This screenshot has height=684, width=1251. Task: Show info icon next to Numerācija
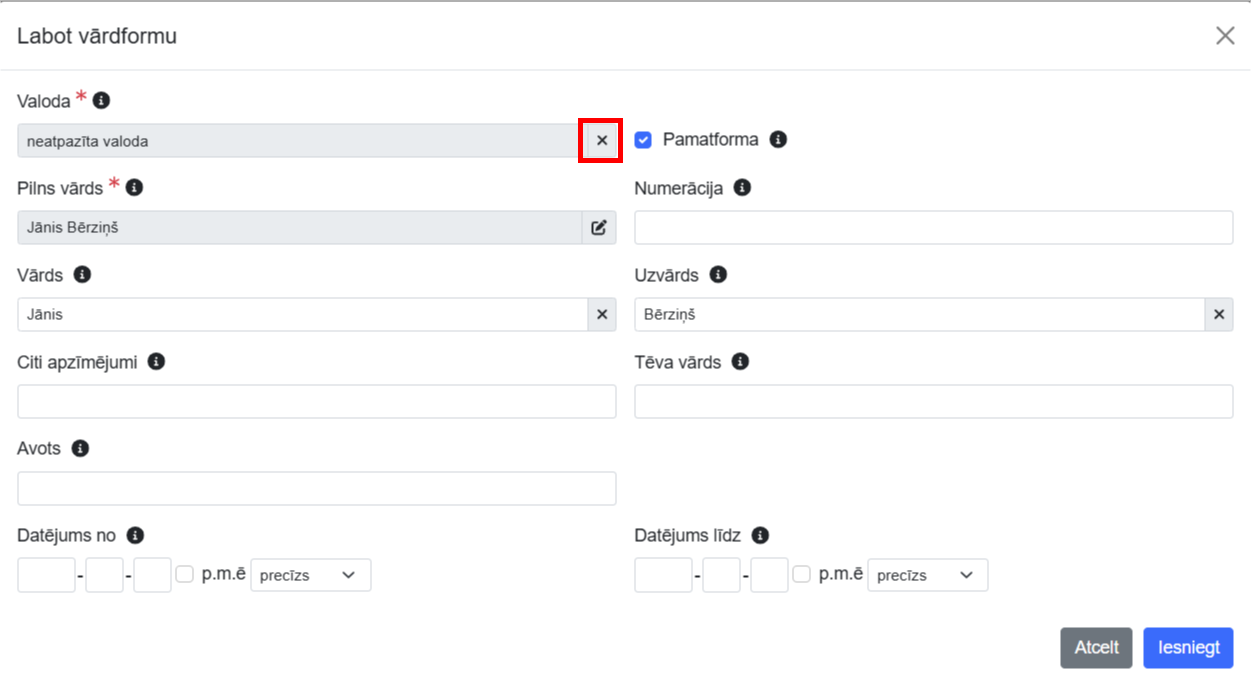(742, 188)
